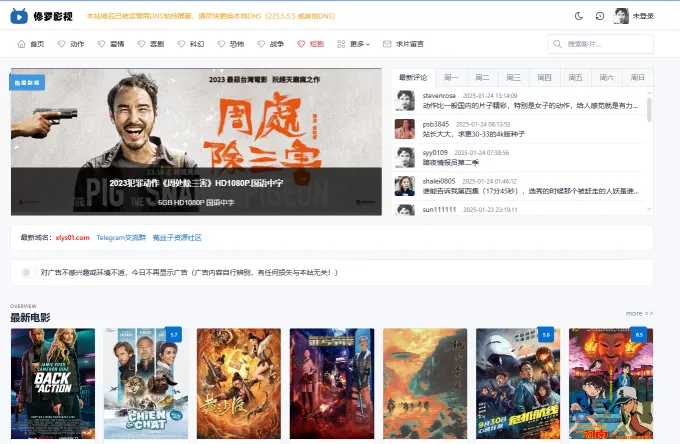Open the highlighted 短剧 nav item
Viewport: 680px width, 444px height.
coord(311,44)
